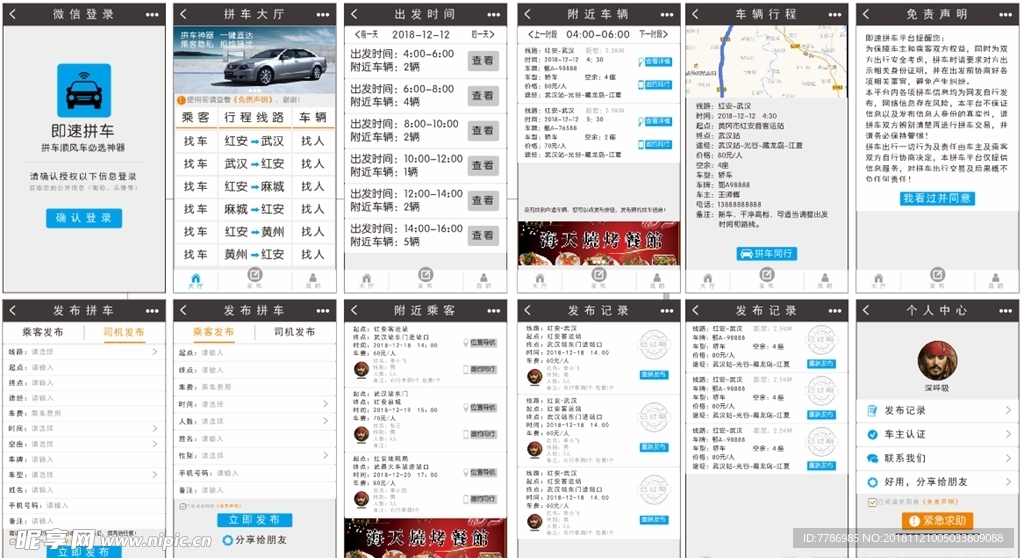Select 司机发布 tab on driver form screen

tap(124, 332)
